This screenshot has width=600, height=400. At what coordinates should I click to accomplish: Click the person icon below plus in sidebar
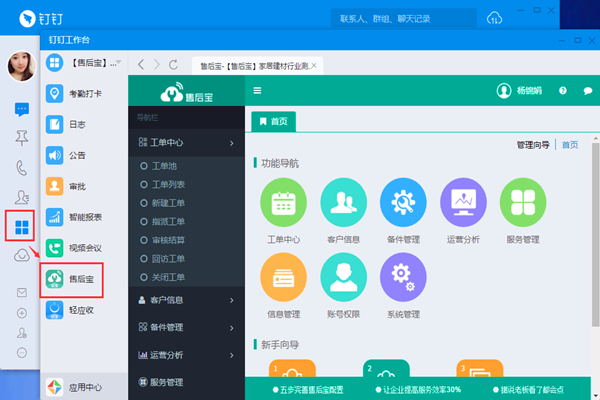[22, 333]
